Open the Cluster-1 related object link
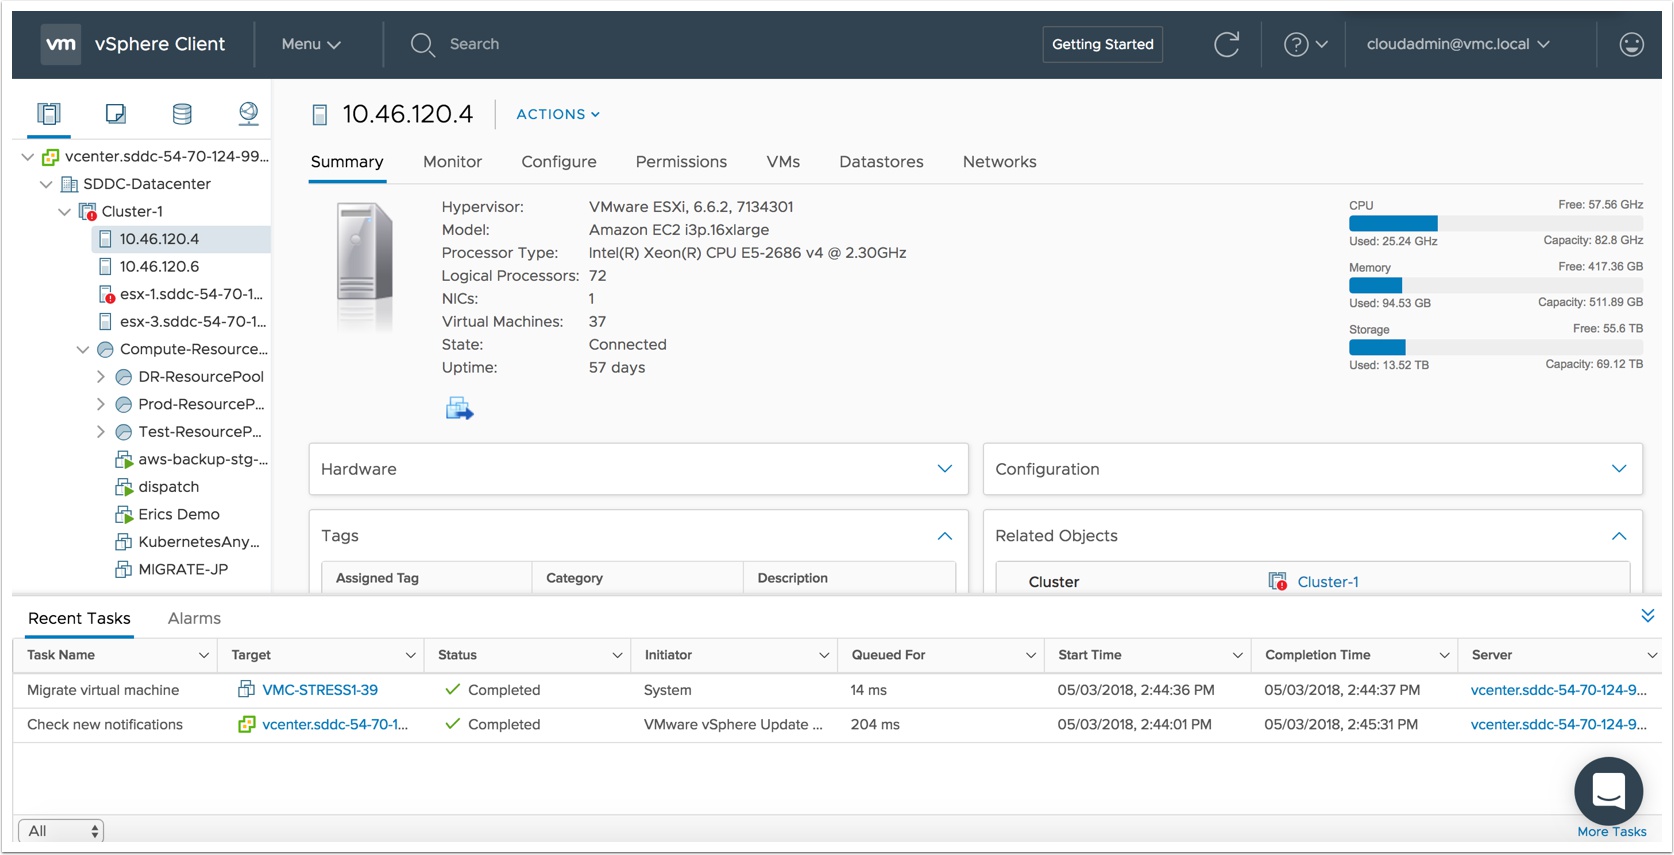This screenshot has width=1674, height=855. pyautogui.click(x=1328, y=582)
